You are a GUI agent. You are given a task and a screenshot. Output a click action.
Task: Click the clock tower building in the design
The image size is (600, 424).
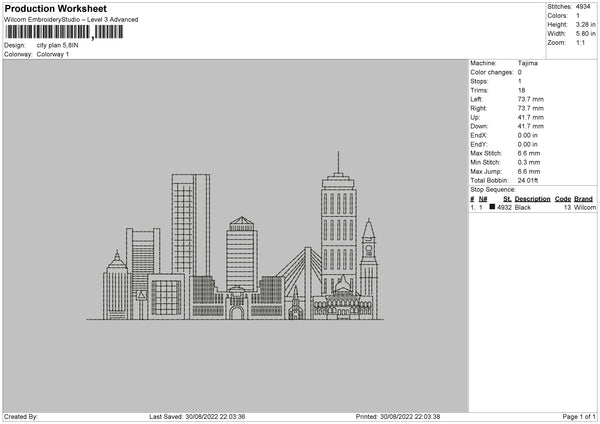369,260
